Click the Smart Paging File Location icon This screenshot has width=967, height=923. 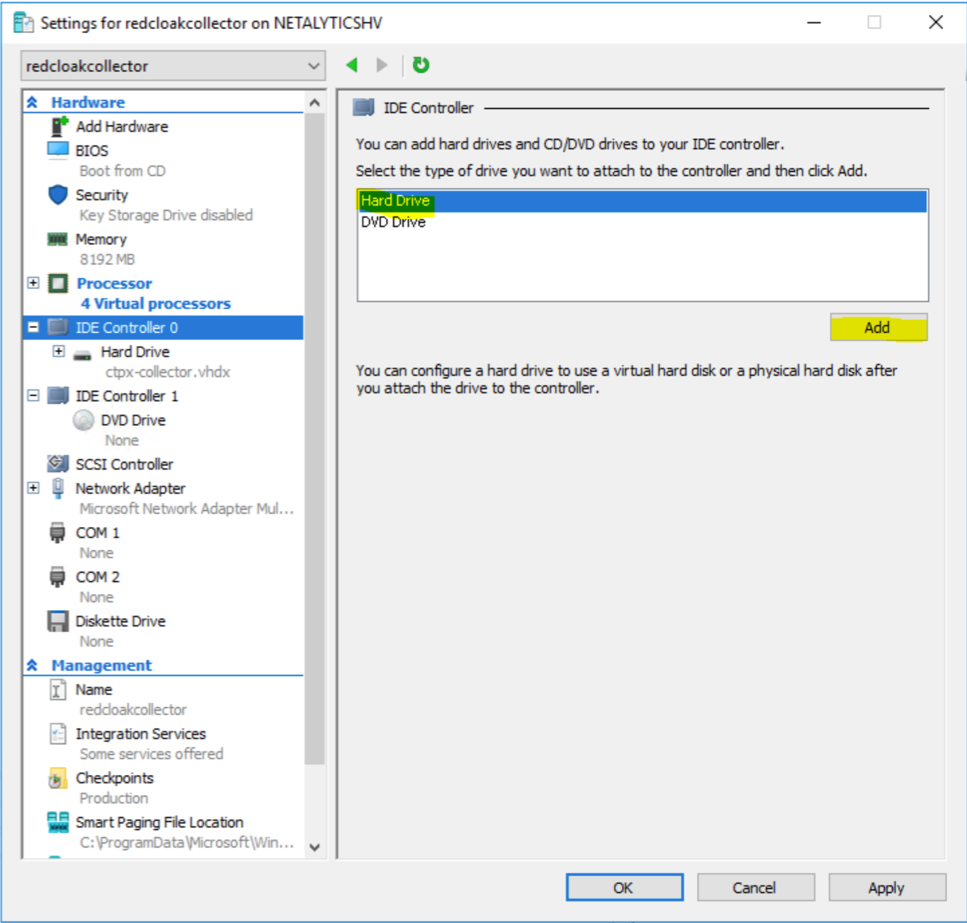[58, 822]
